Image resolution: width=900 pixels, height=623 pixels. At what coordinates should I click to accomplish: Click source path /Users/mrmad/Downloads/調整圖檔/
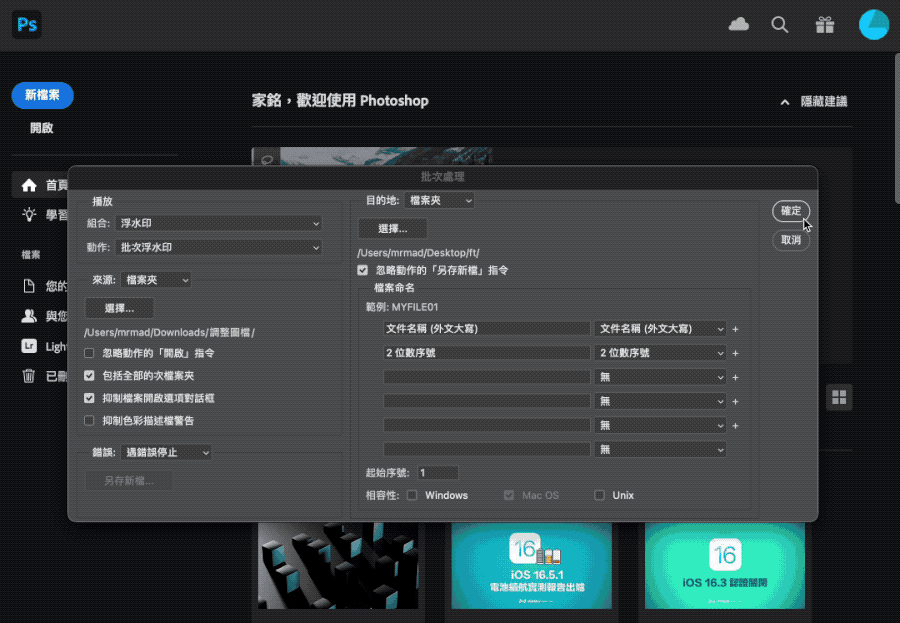pyautogui.click(x=169, y=332)
